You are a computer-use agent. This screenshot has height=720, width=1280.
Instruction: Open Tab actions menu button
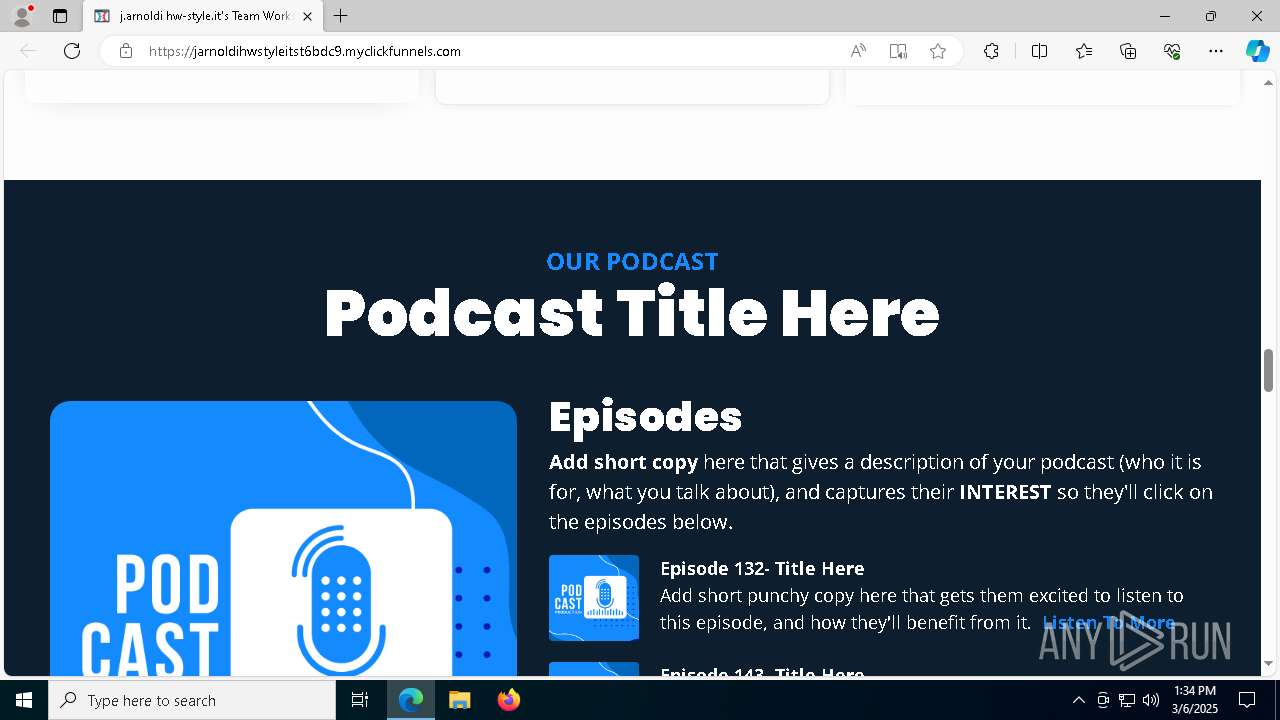[60, 16]
